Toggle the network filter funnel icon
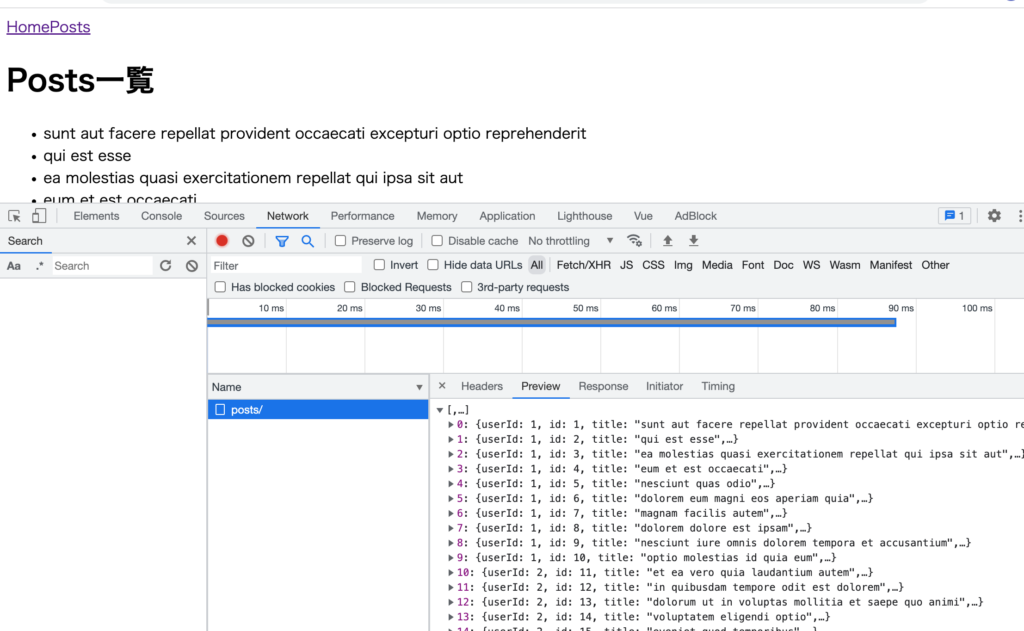Image resolution: width=1024 pixels, height=631 pixels. point(282,241)
